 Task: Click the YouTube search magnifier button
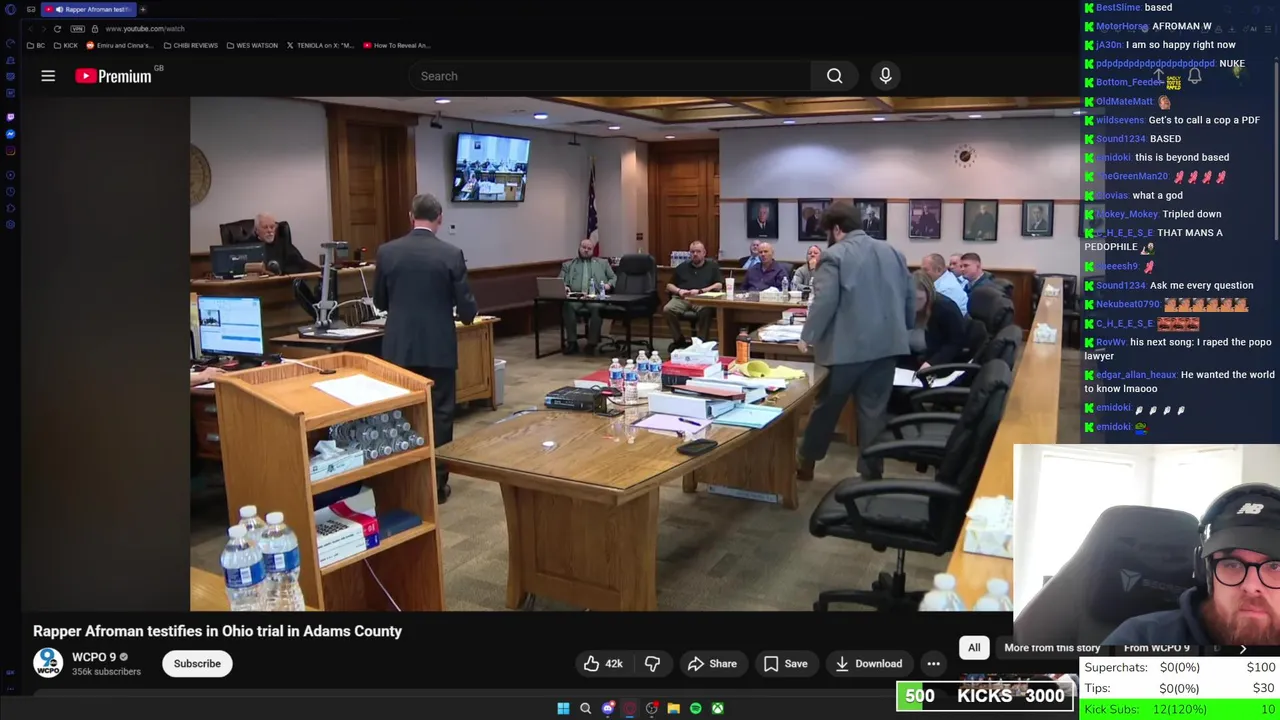coord(834,76)
